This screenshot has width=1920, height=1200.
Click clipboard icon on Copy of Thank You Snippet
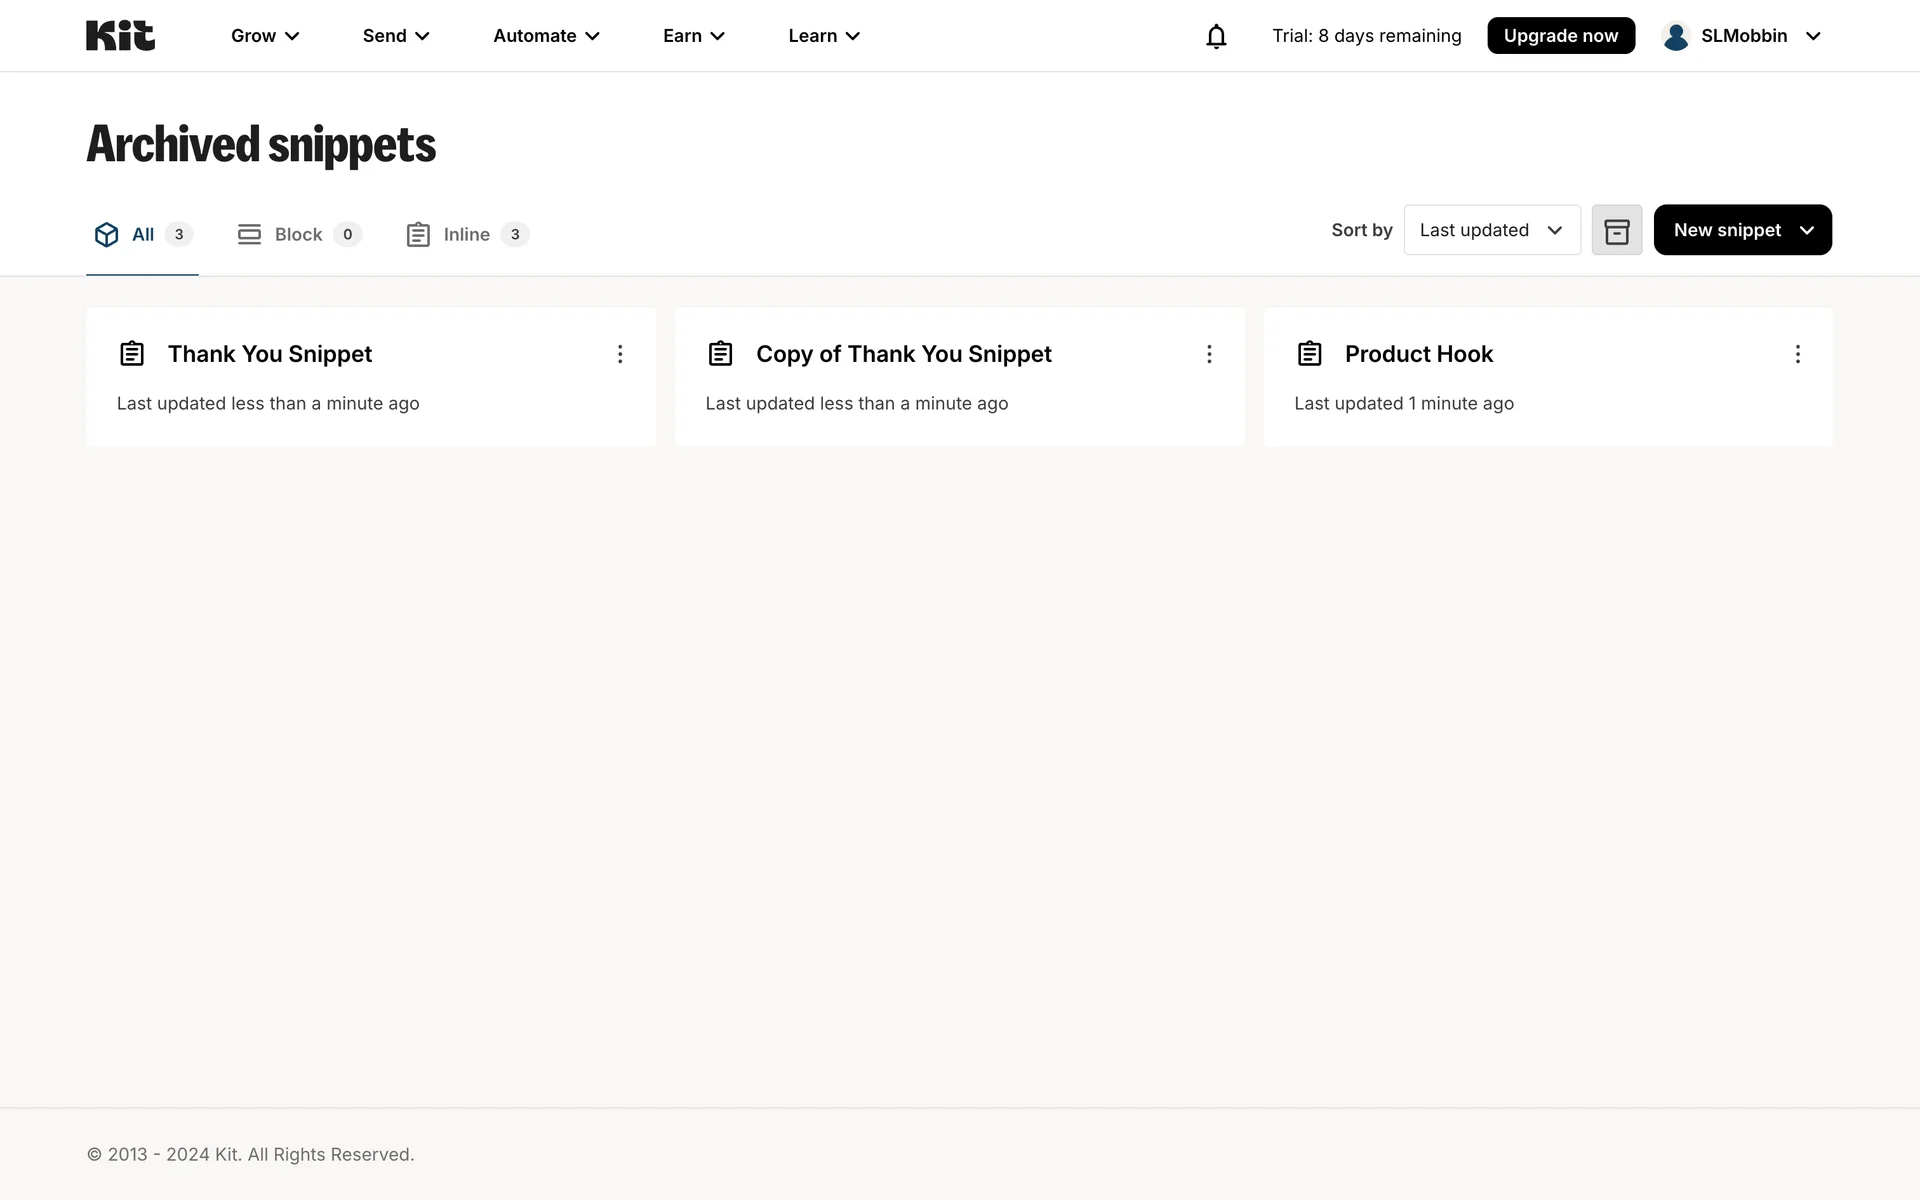(x=720, y=354)
